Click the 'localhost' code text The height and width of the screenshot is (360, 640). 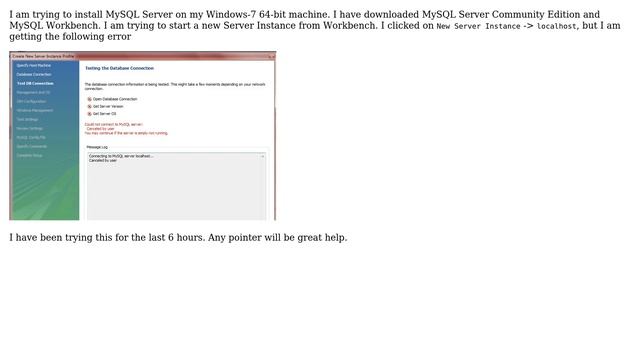557,26
